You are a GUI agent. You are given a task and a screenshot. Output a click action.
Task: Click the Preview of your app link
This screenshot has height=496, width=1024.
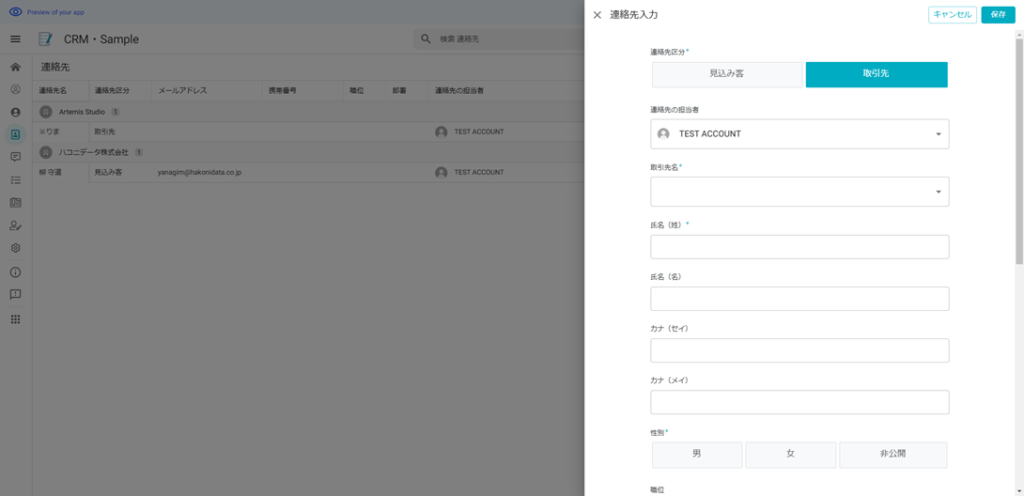[x=56, y=12]
